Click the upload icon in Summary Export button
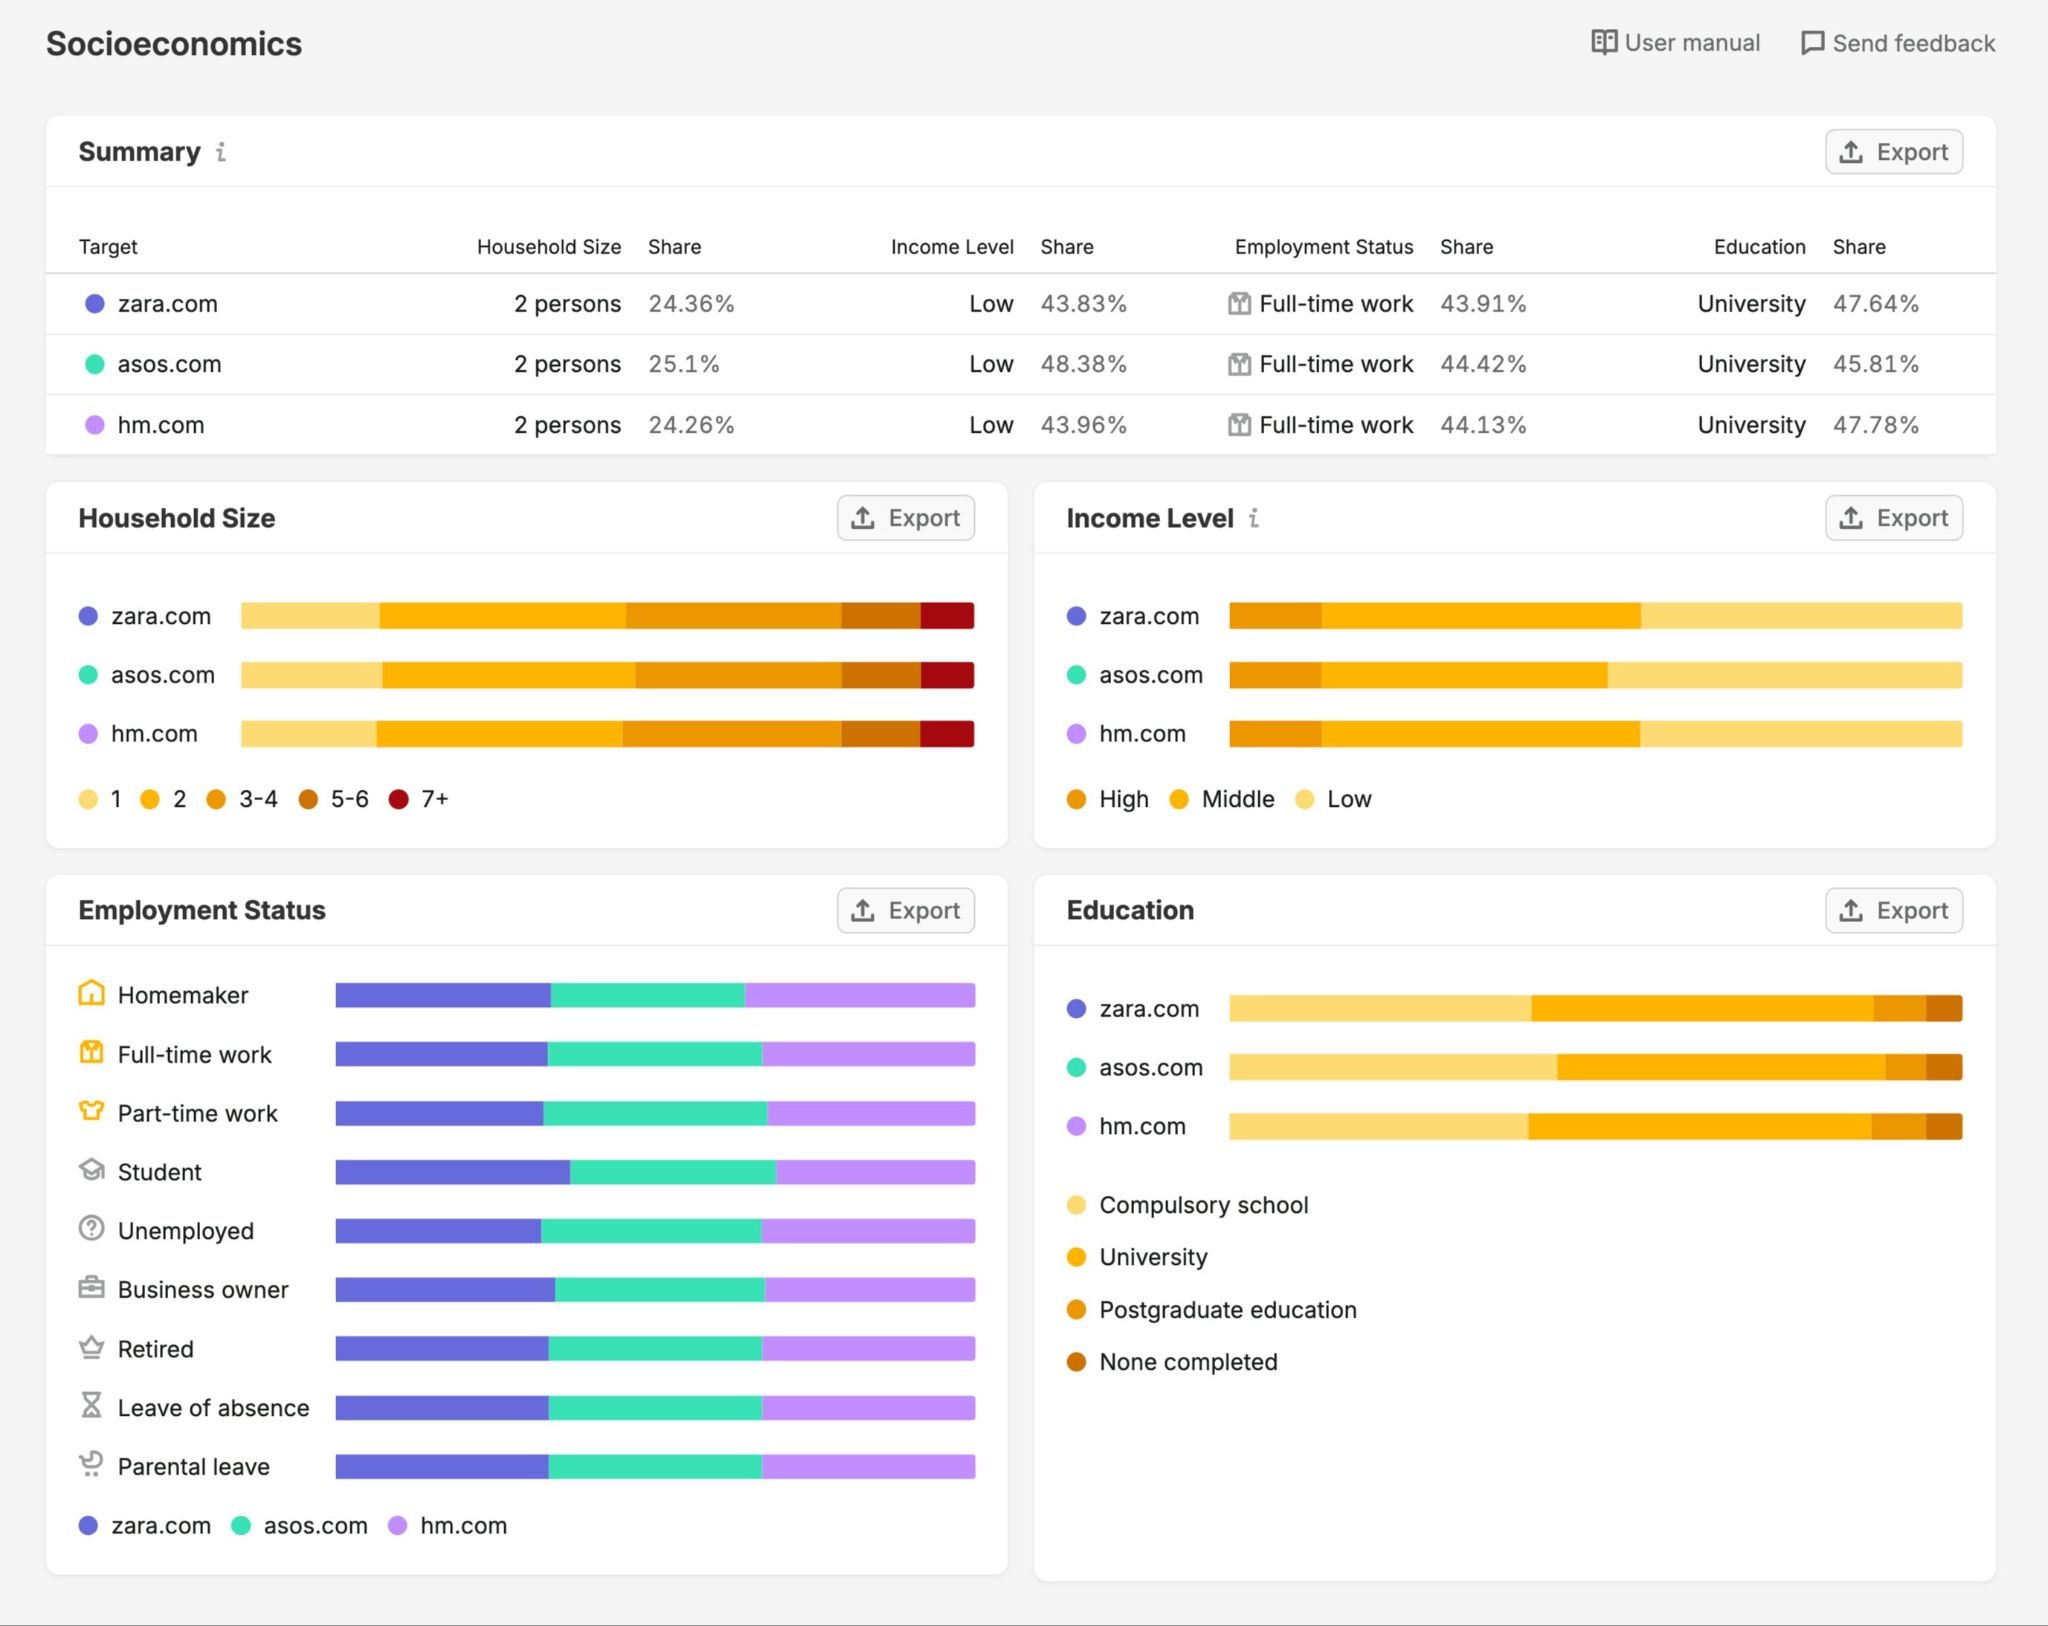2048x1626 pixels. (1851, 152)
